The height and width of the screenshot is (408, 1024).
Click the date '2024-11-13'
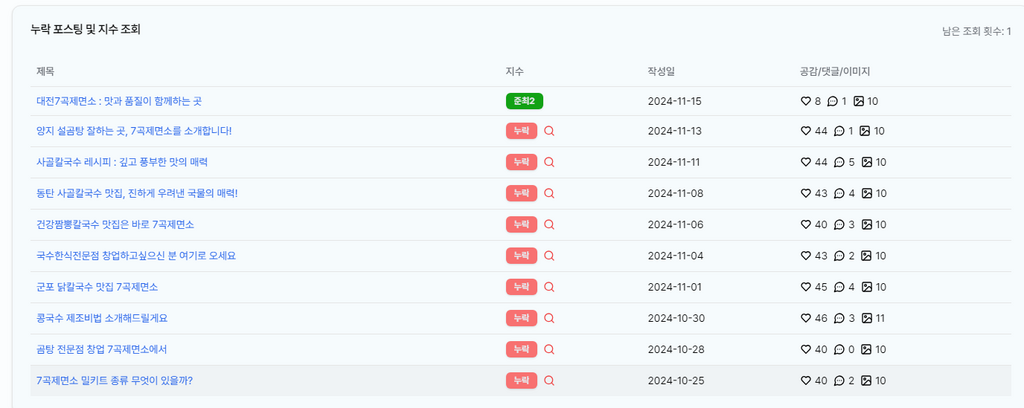click(x=675, y=131)
